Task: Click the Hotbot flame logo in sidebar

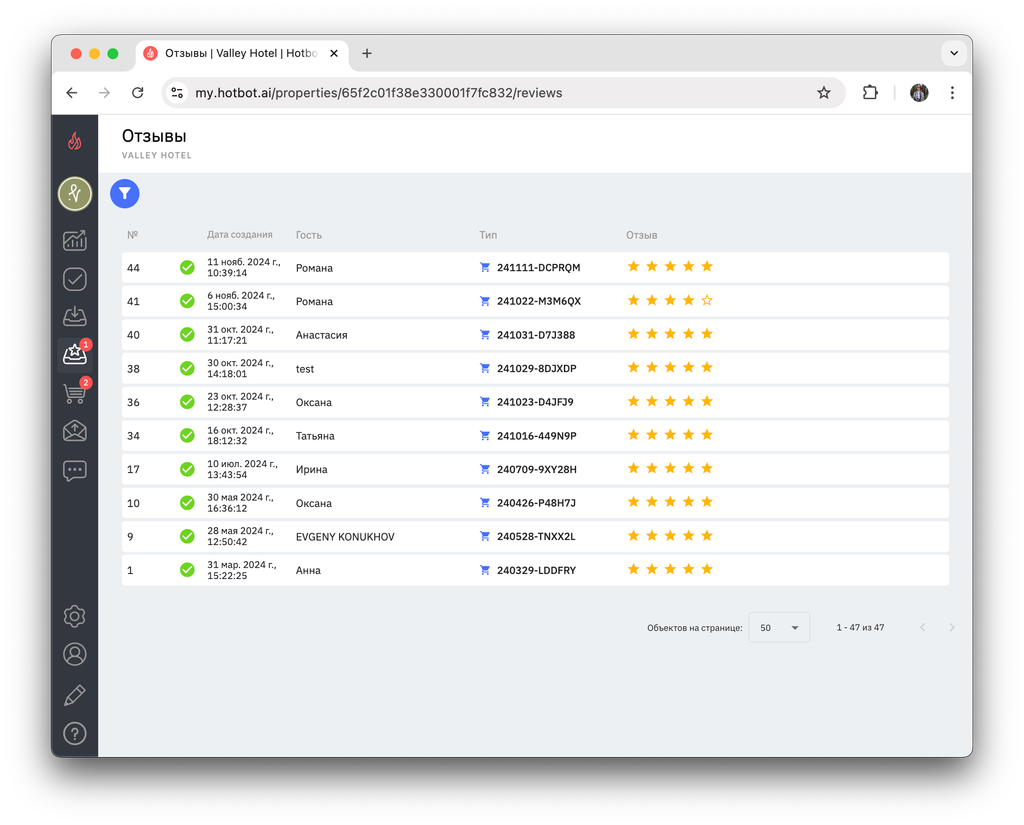Action: click(x=75, y=140)
